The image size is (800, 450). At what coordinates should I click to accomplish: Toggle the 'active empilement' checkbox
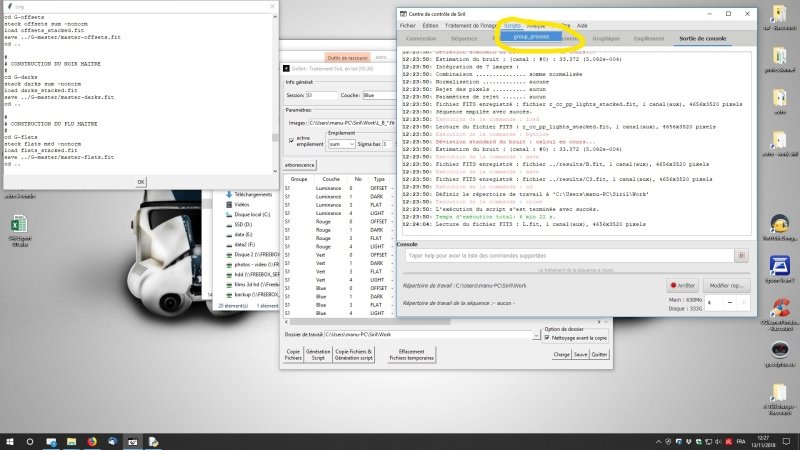(x=291, y=140)
